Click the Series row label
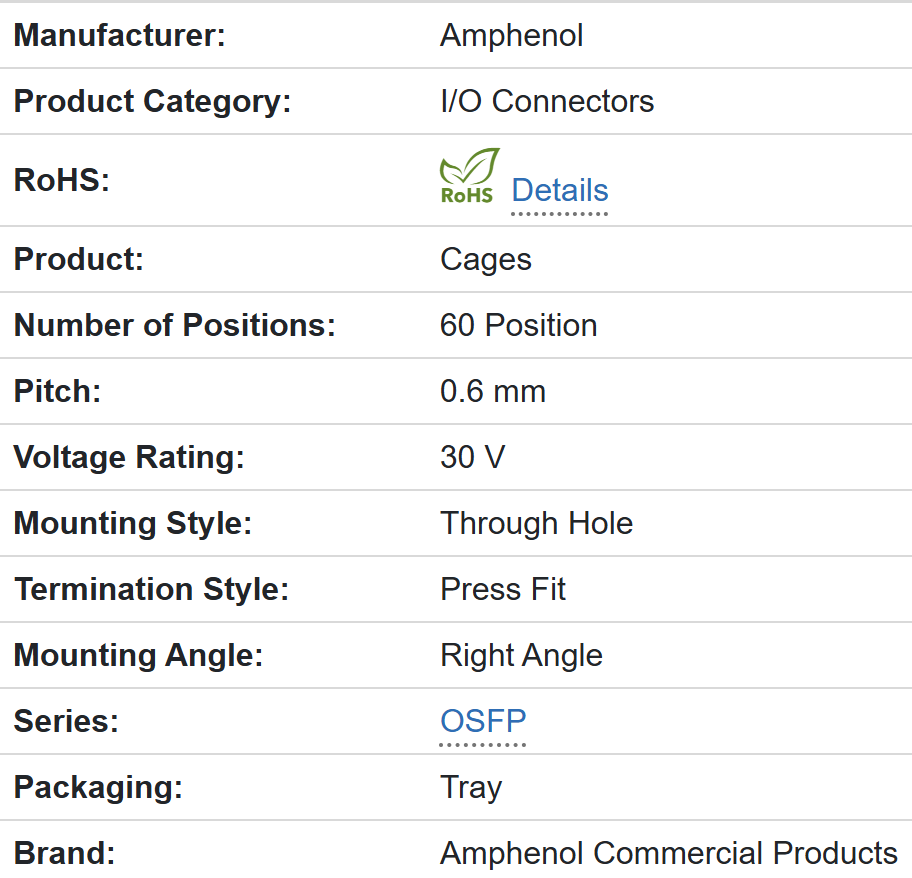 [x=66, y=721]
